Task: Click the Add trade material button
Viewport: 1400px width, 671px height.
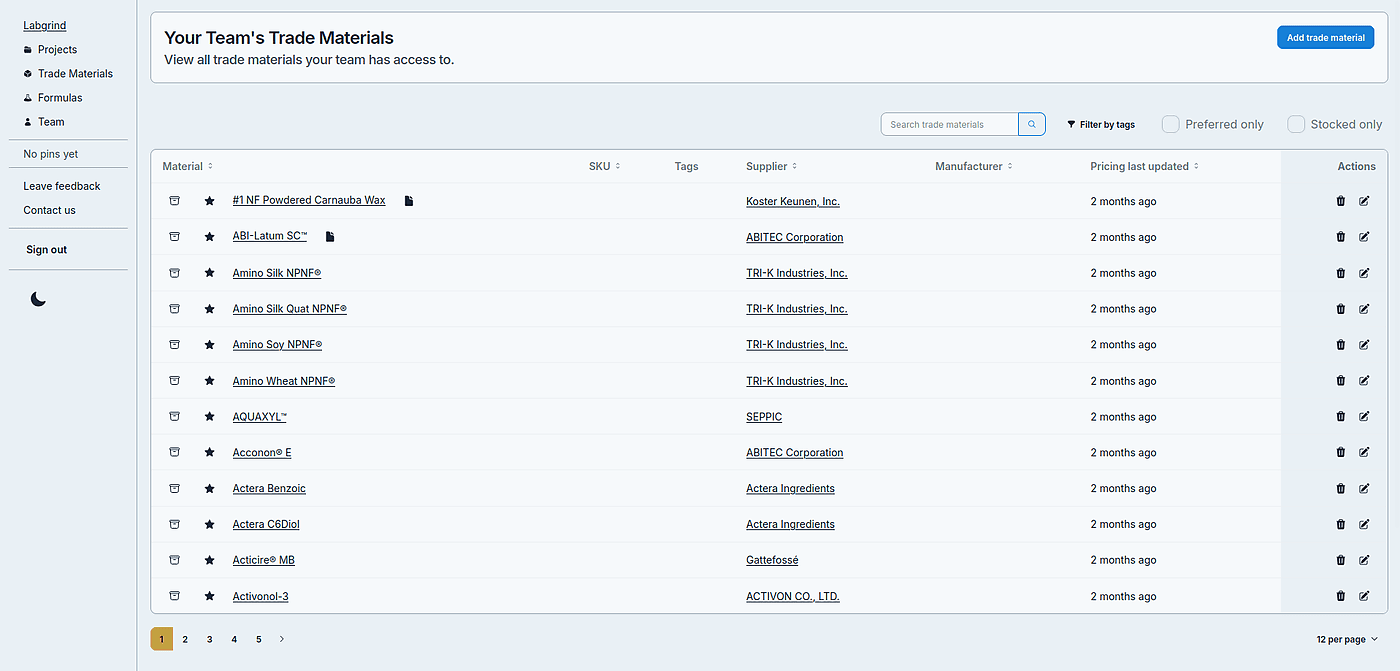Action: [x=1325, y=38]
